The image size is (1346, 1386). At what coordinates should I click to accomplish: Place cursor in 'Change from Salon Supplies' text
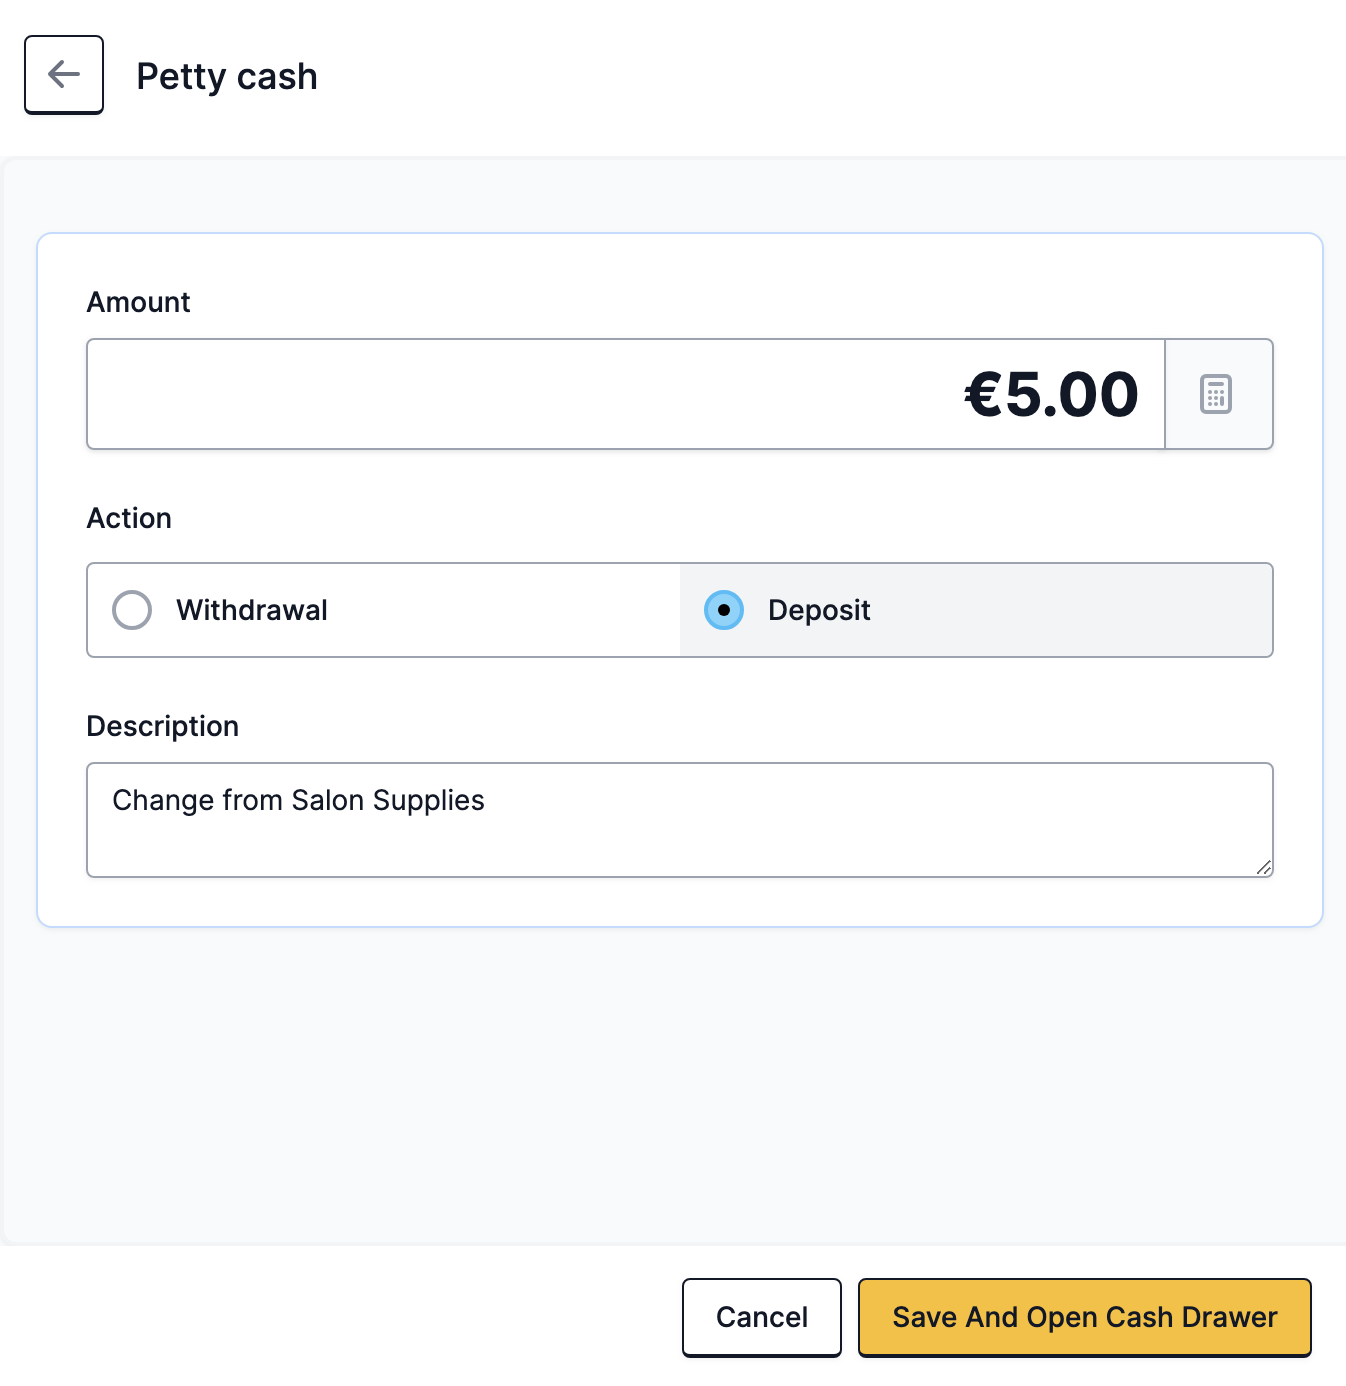pos(298,800)
